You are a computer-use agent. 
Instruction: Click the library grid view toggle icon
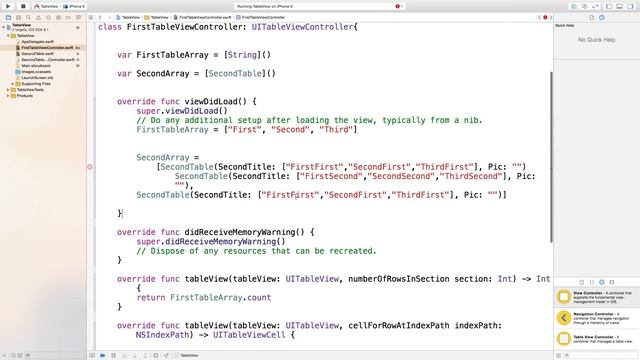tap(558, 356)
